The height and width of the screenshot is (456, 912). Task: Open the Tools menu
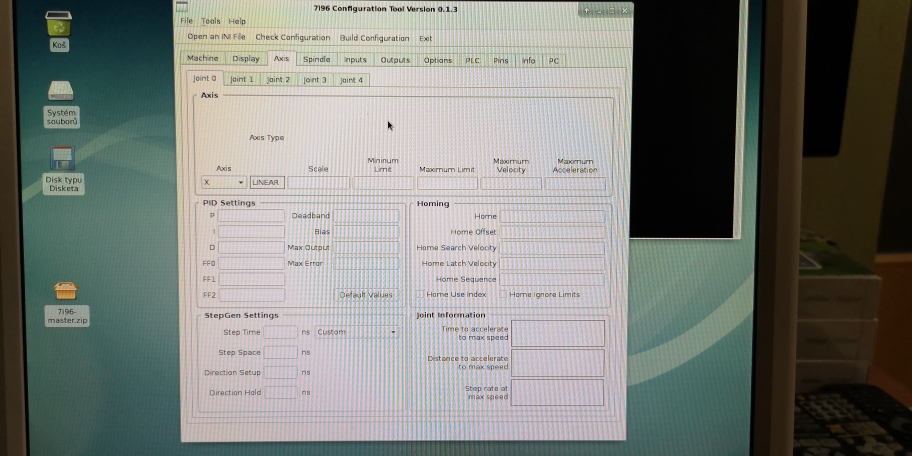(x=210, y=21)
